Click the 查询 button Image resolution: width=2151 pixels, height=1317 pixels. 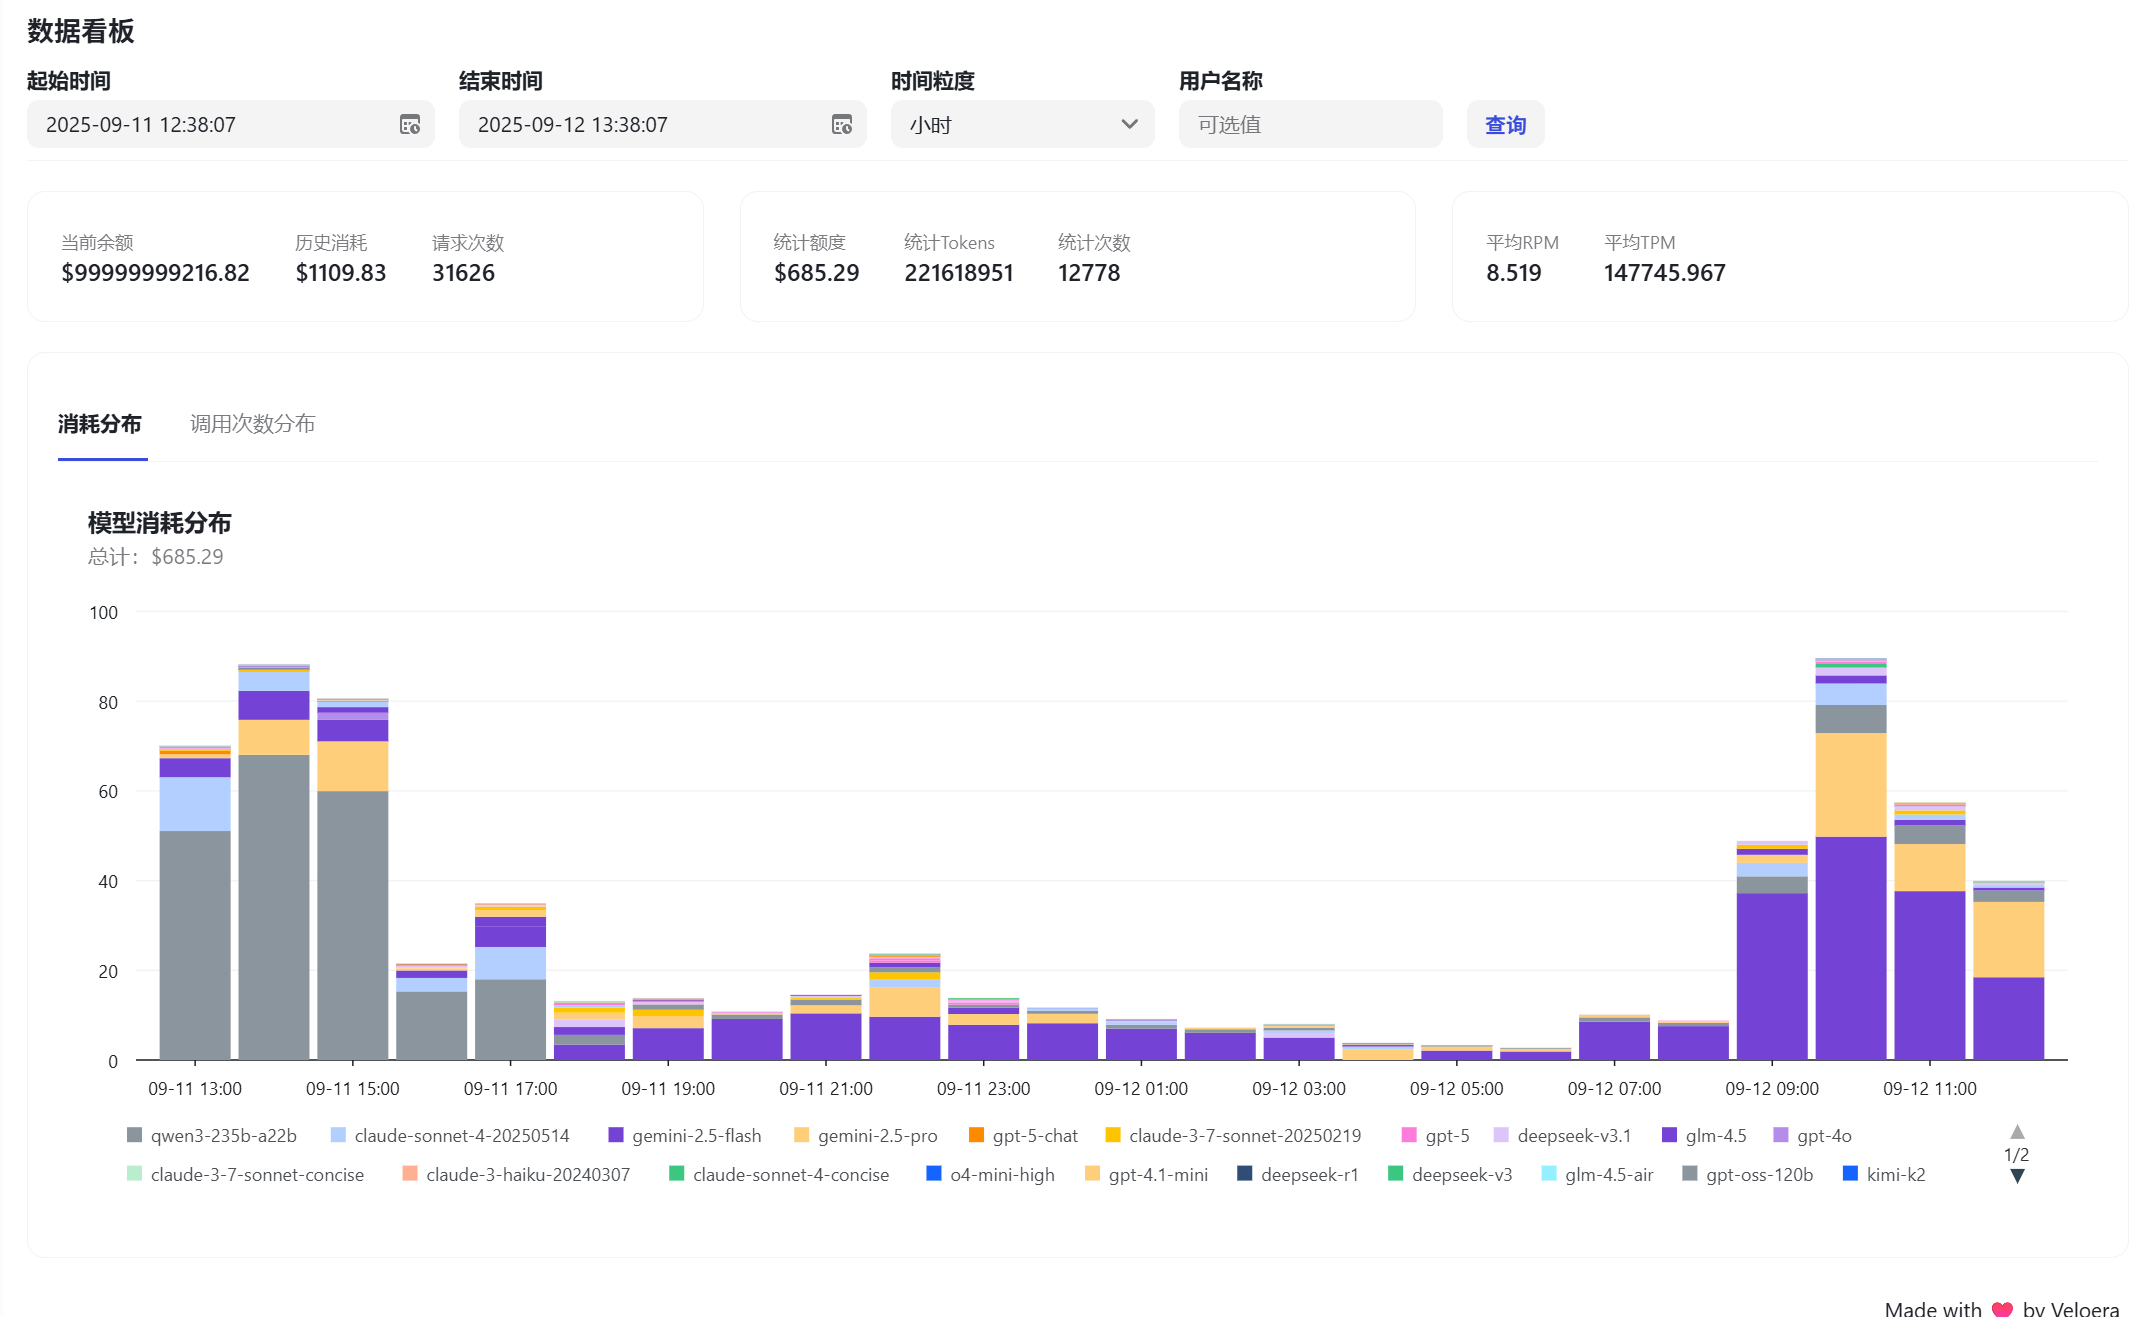pos(1505,125)
